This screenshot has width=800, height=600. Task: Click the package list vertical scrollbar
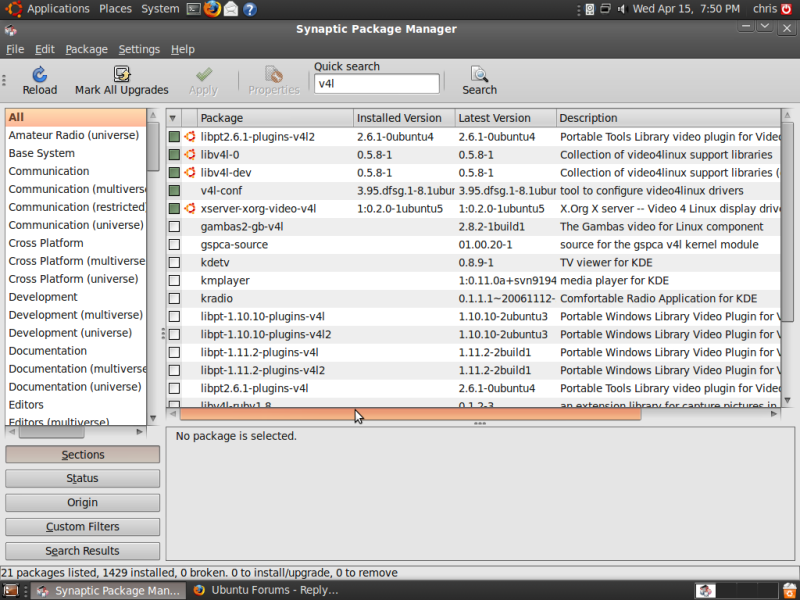tap(787, 222)
